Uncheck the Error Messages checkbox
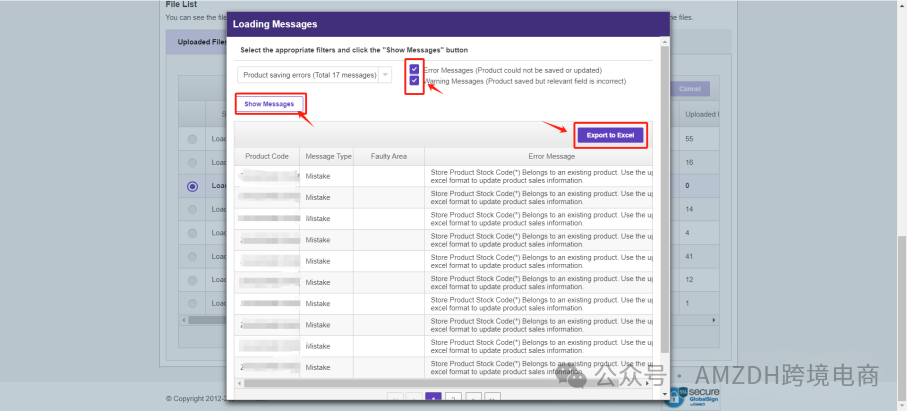The height and width of the screenshot is (411, 908). point(414,69)
